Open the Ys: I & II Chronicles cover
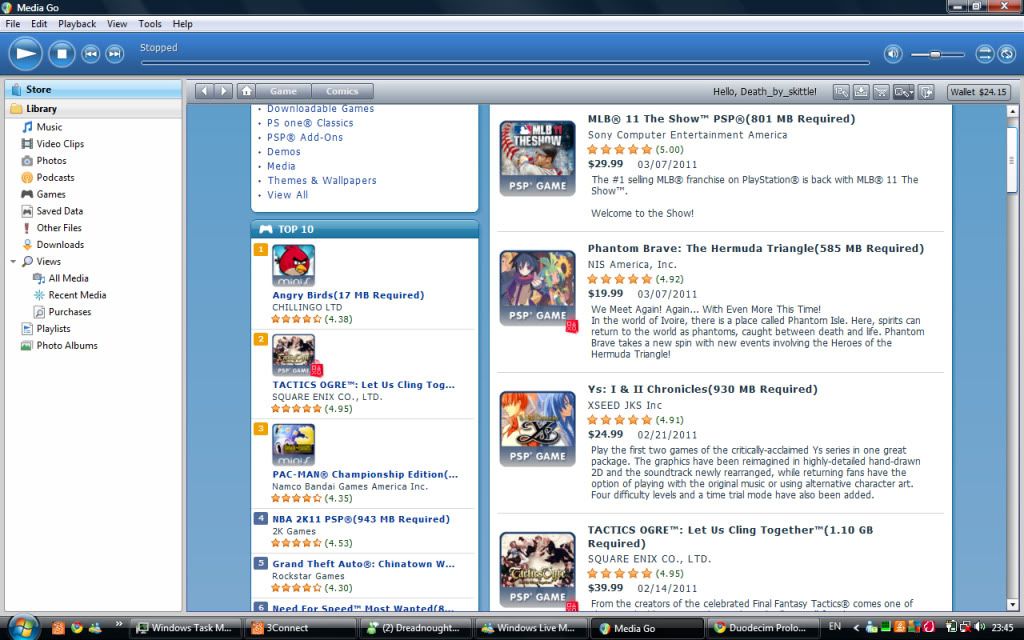1024x640 pixels. pos(537,429)
